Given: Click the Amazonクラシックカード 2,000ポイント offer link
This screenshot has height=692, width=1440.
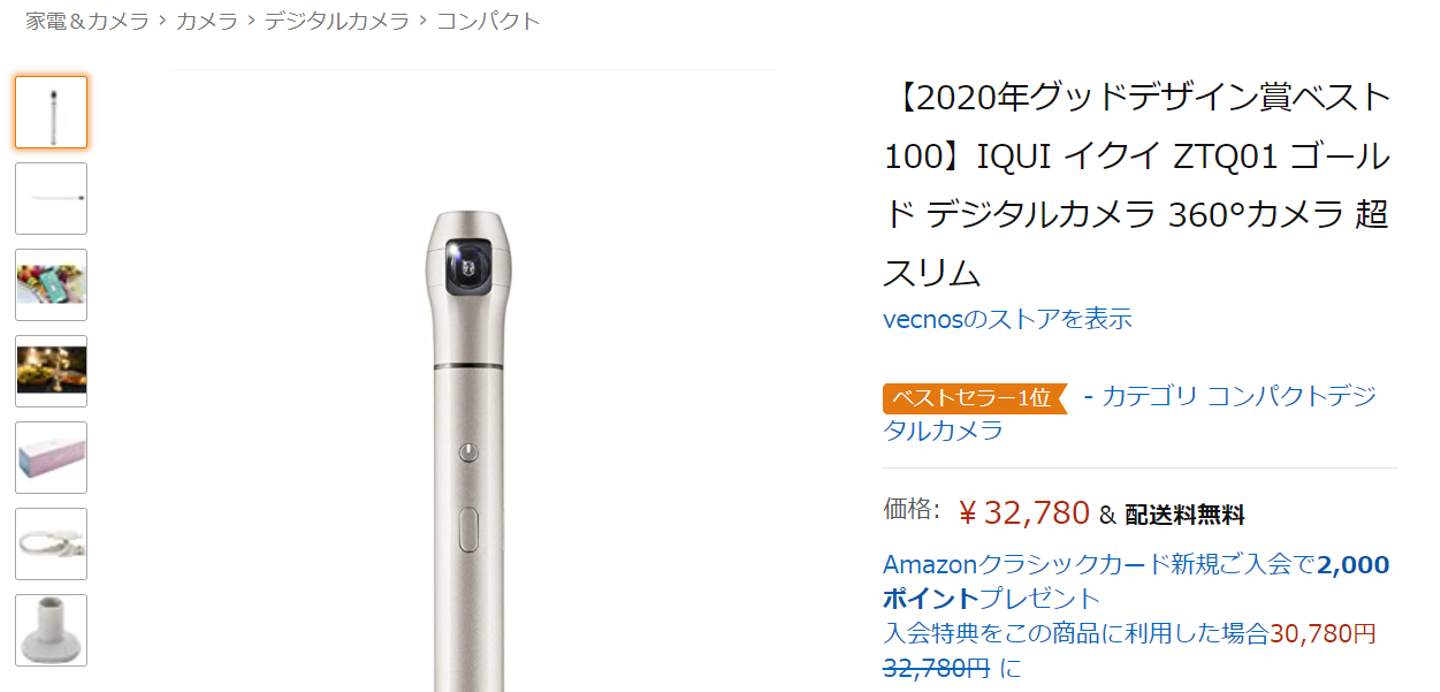Looking at the screenshot, I should (1136, 582).
